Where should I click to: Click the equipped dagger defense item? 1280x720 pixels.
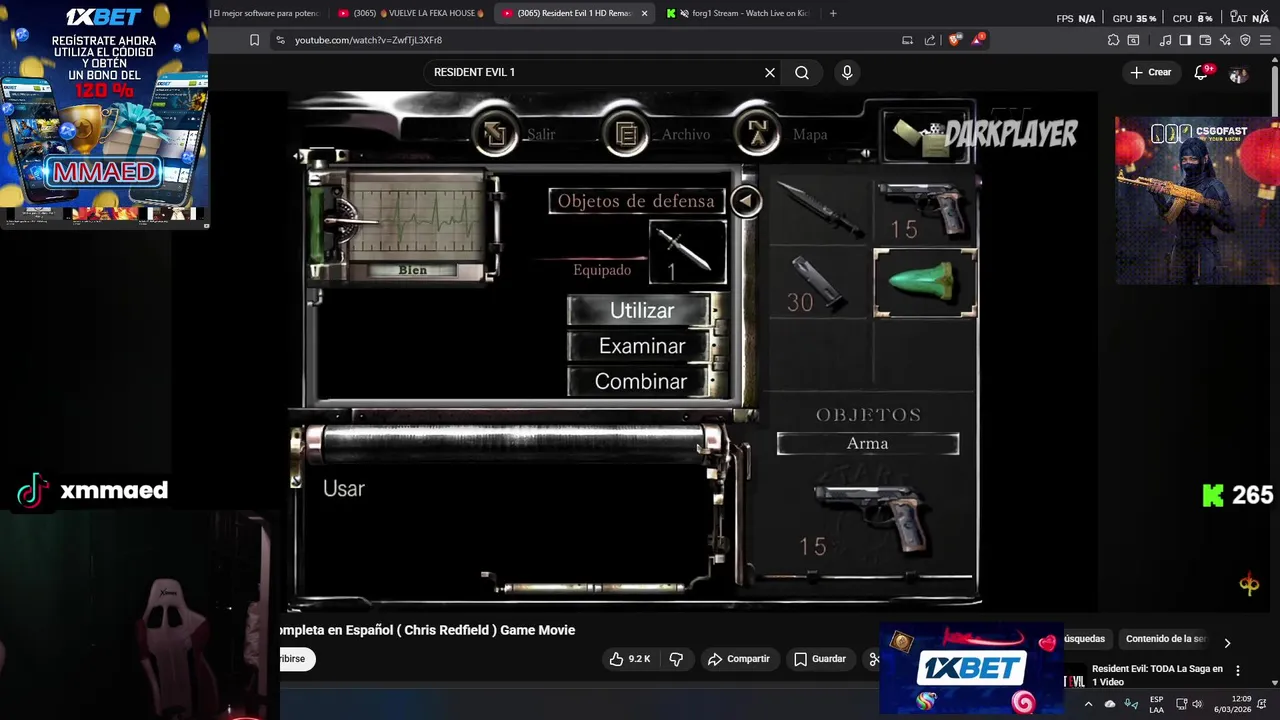coord(687,252)
